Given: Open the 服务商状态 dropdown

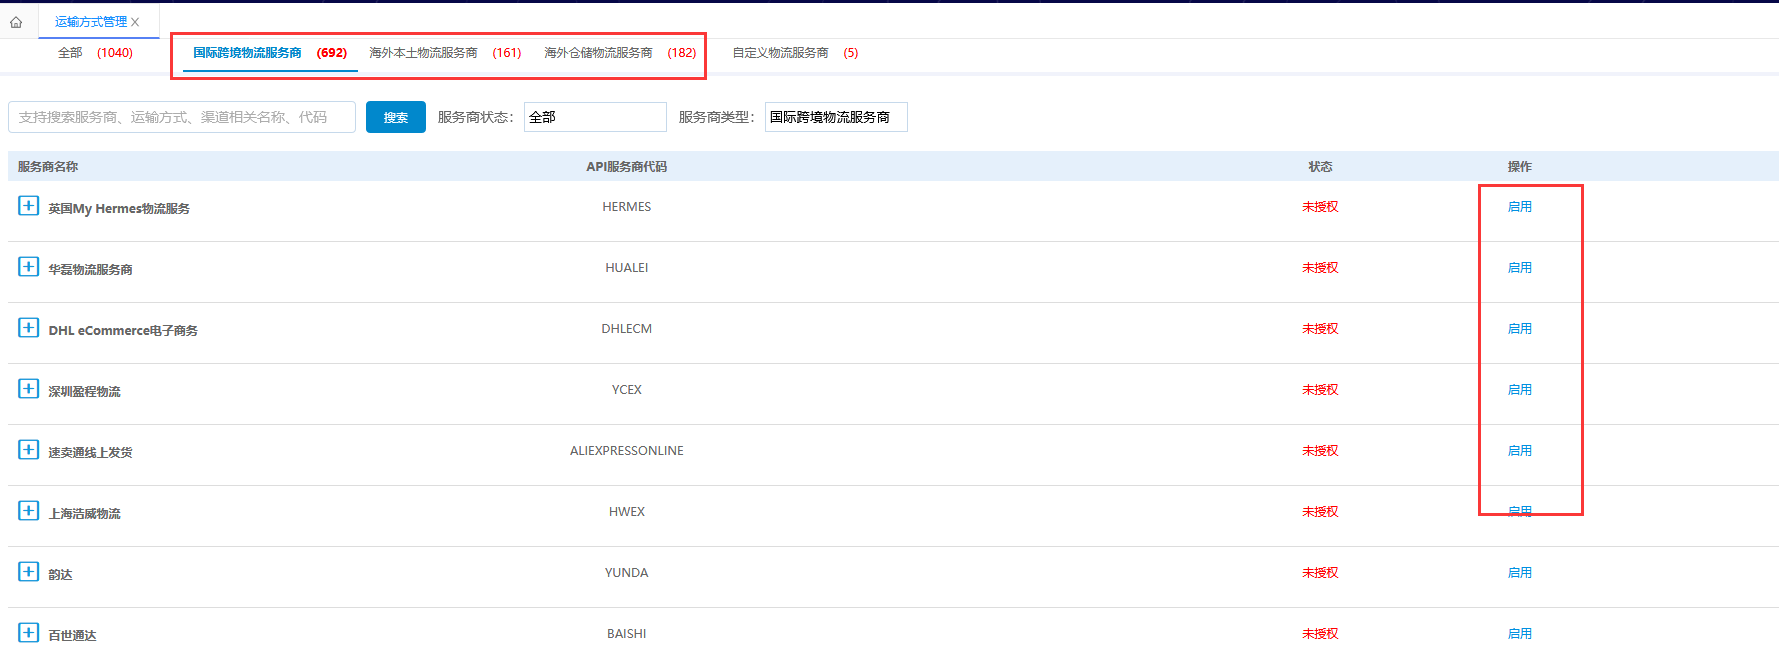Looking at the screenshot, I should pyautogui.click(x=594, y=117).
